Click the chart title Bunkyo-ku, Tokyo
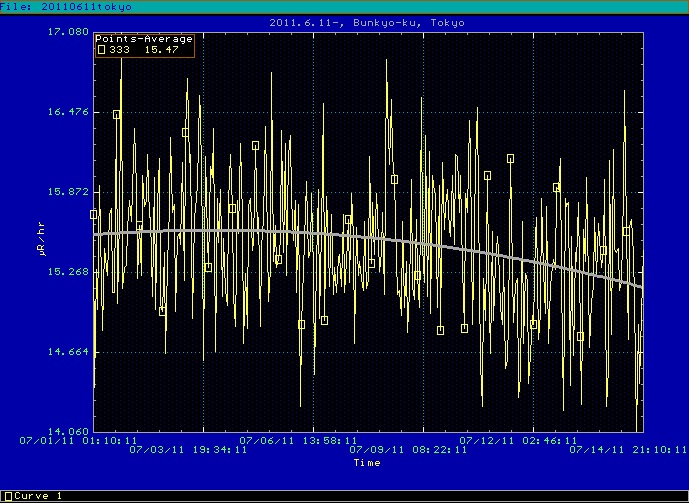This screenshot has width=689, height=503. pos(367,21)
